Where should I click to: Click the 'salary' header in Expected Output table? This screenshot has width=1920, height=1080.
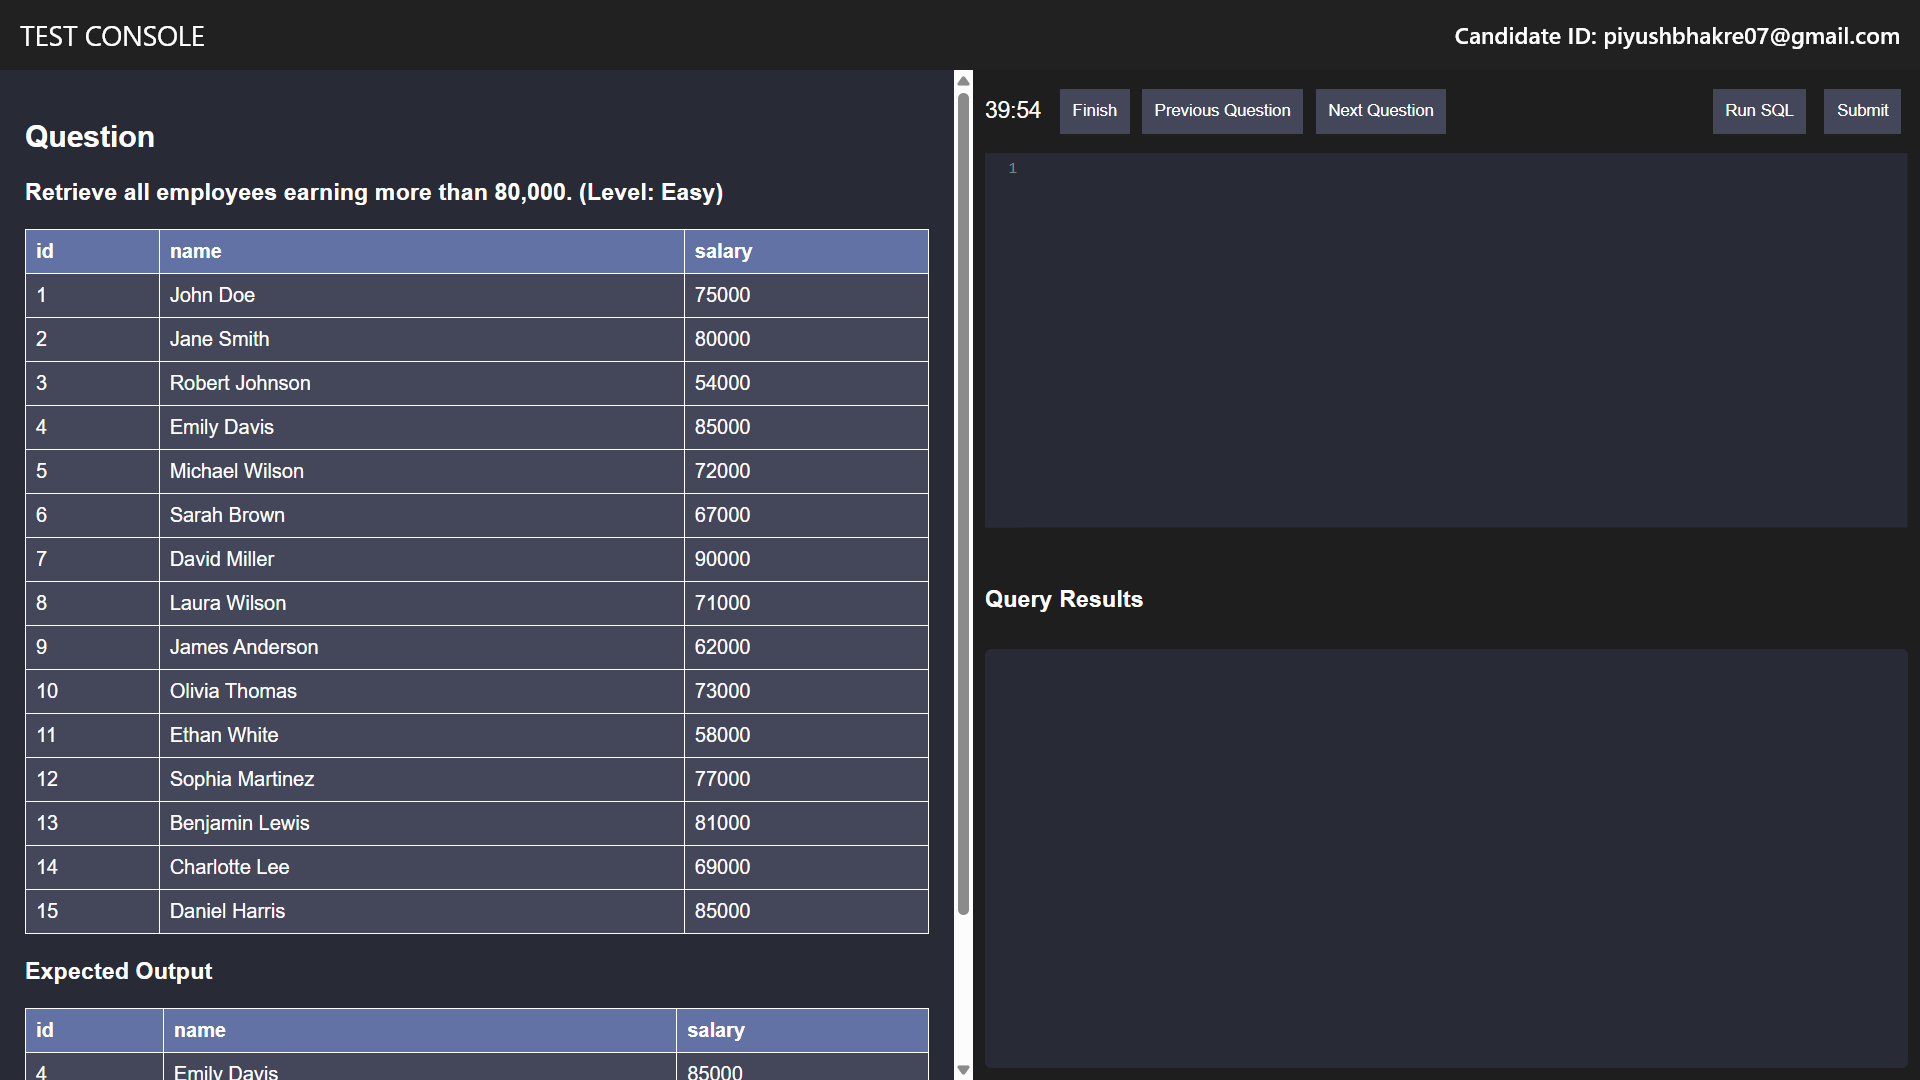pos(802,1031)
